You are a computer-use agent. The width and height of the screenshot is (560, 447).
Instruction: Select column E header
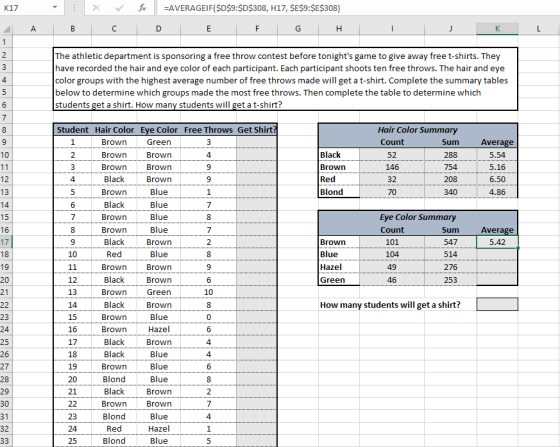tap(208, 29)
